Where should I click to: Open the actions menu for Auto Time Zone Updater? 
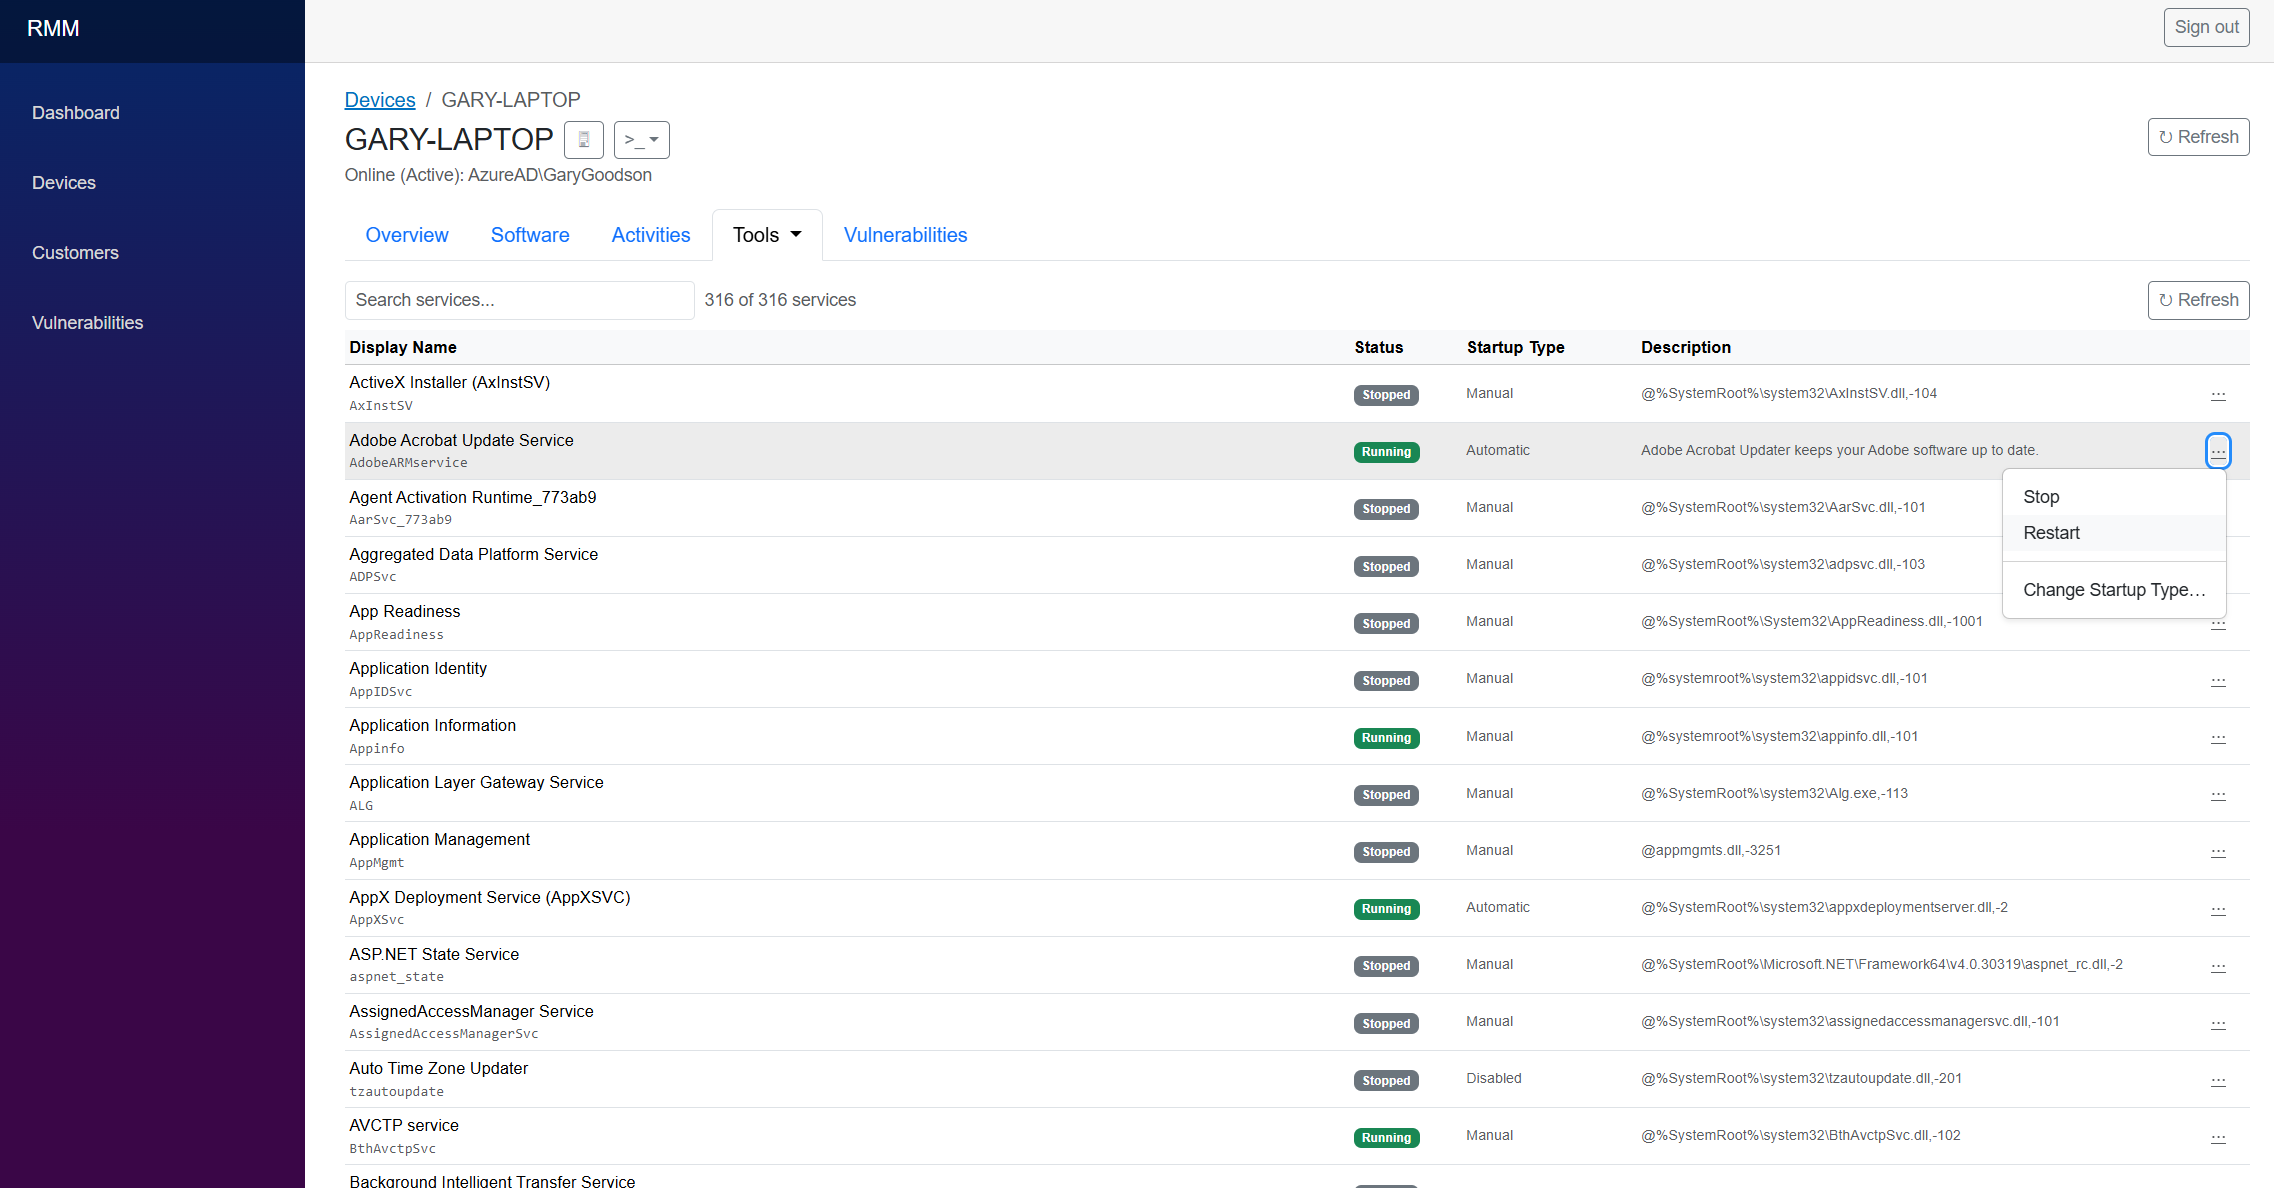pyautogui.click(x=2218, y=1081)
